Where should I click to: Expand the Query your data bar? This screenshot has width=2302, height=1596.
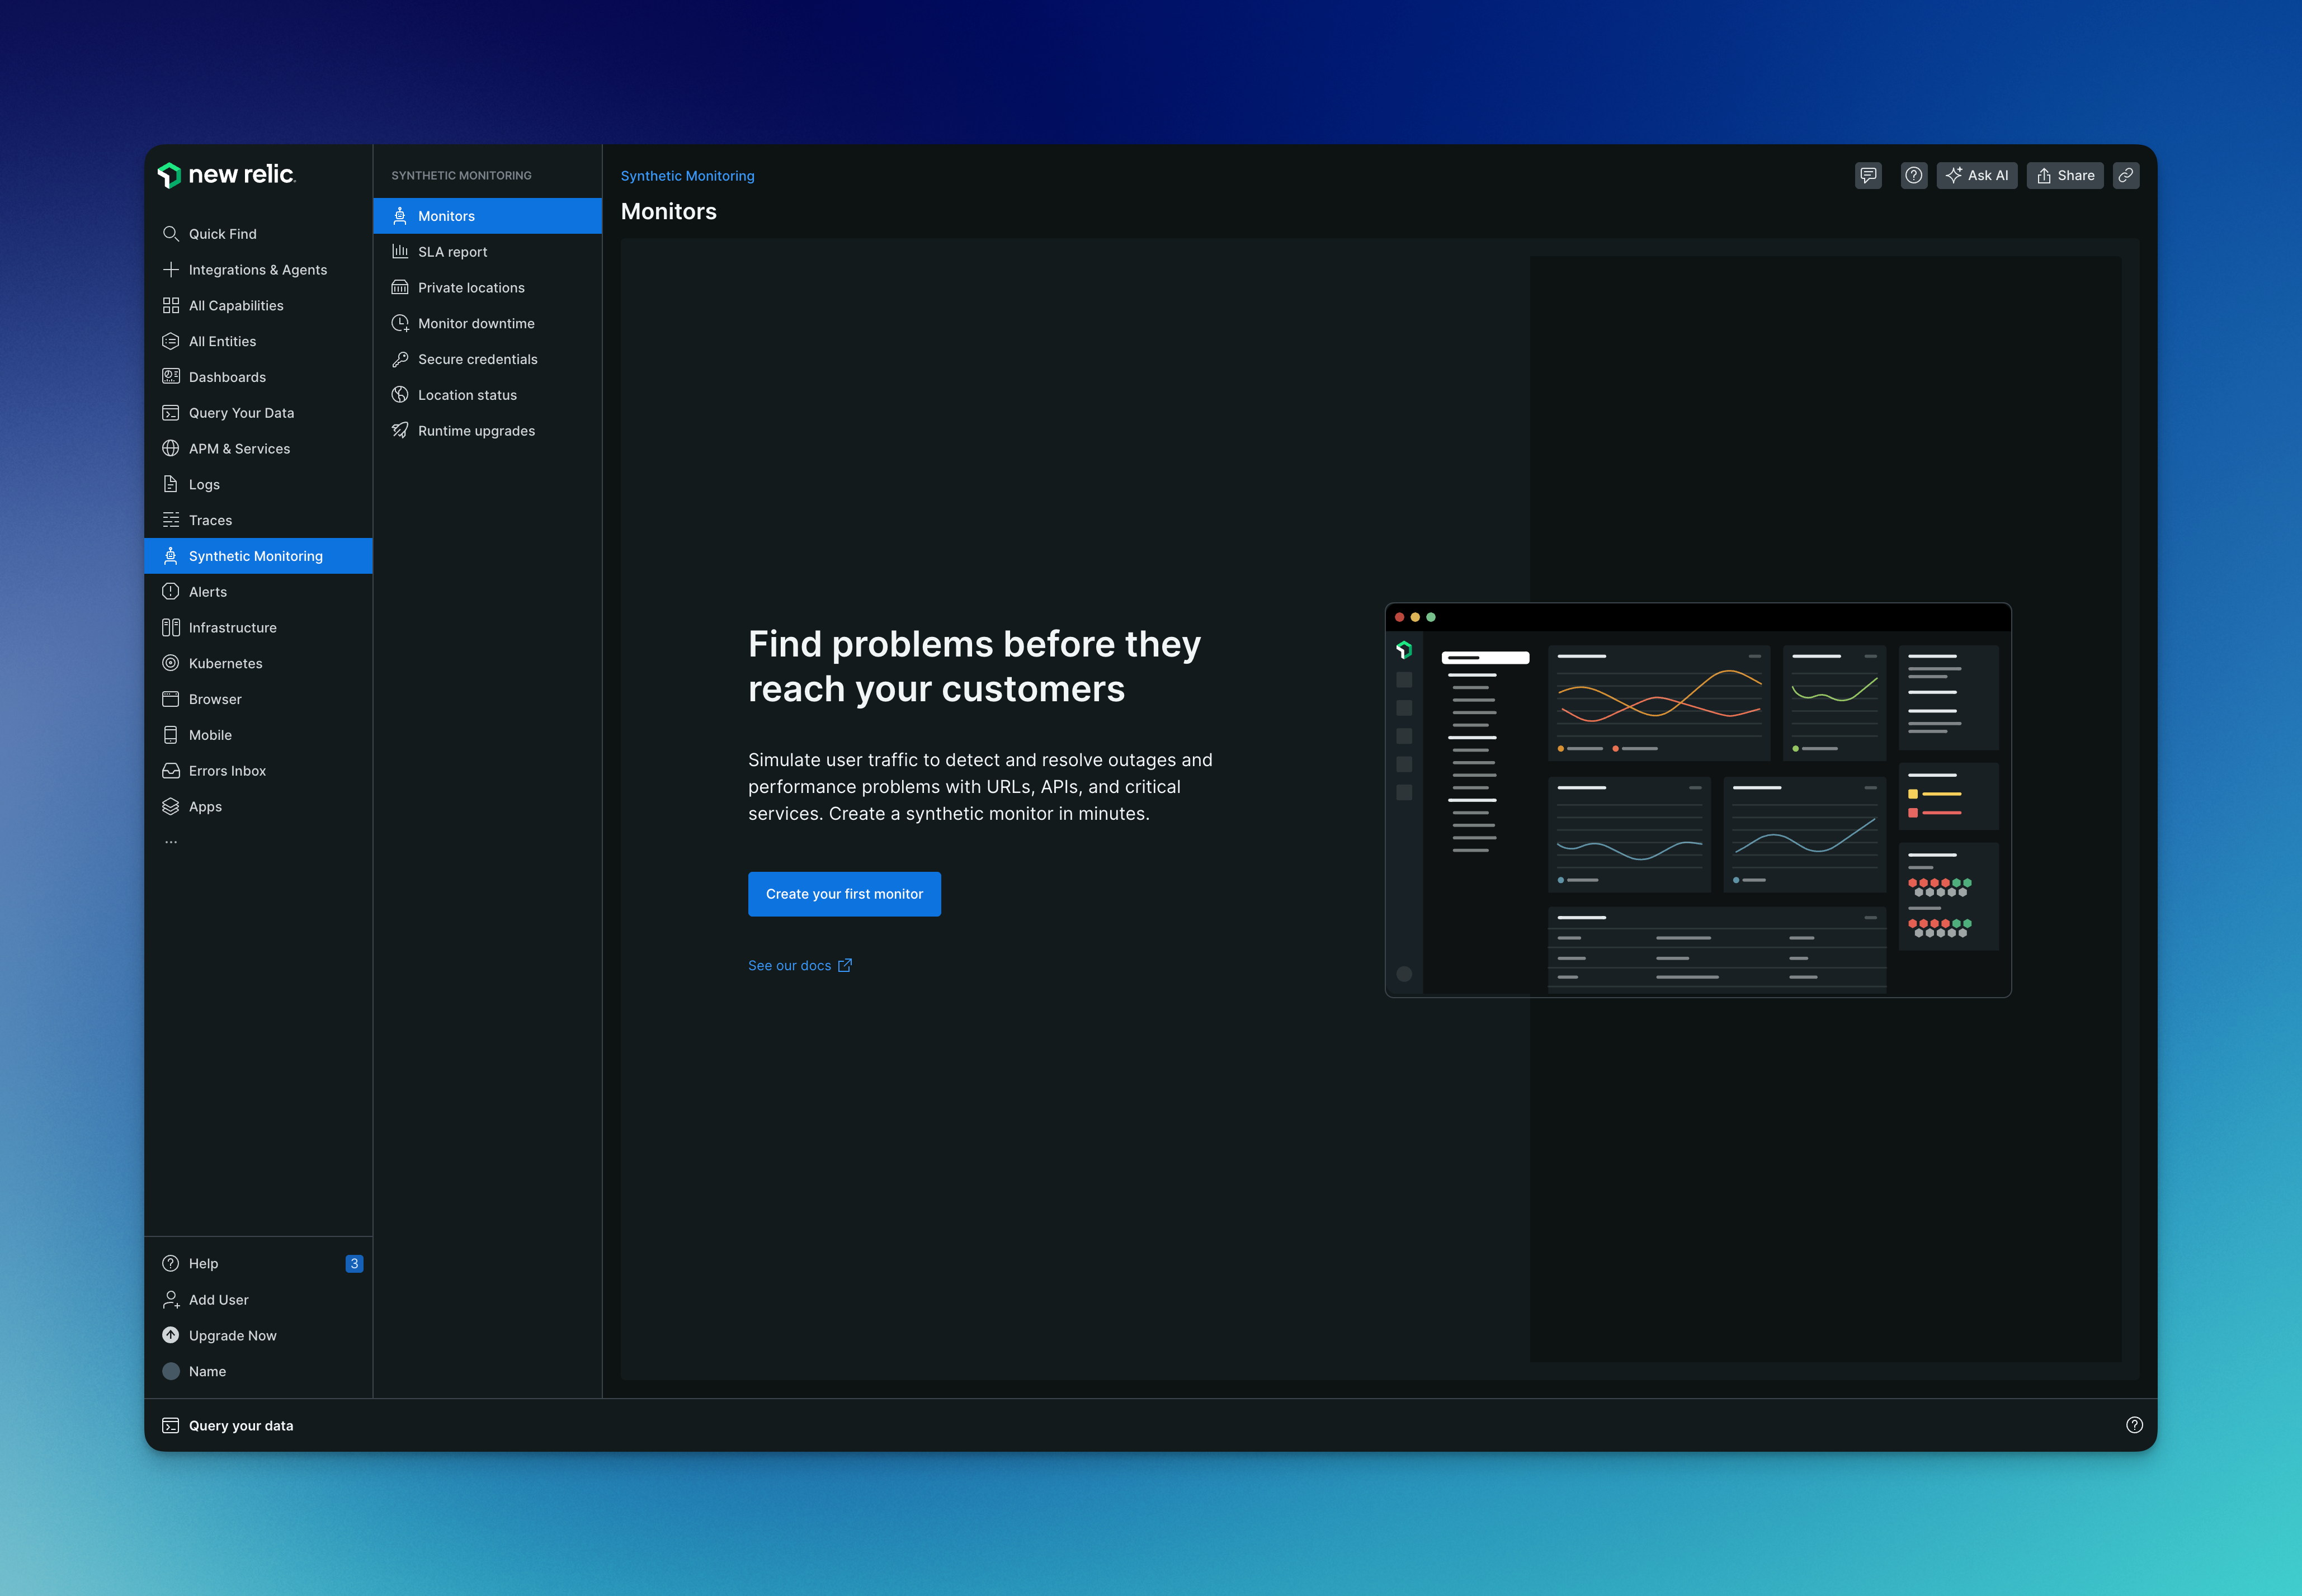[x=240, y=1425]
